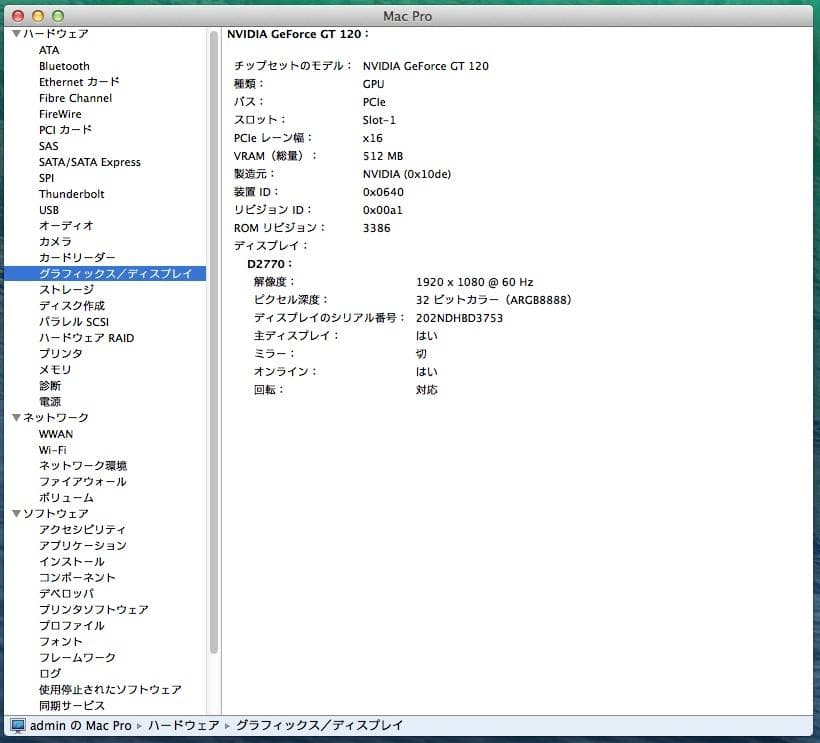The image size is (820, 743).
Task: Choose ストレージ in the sidebar
Action: 66,290
